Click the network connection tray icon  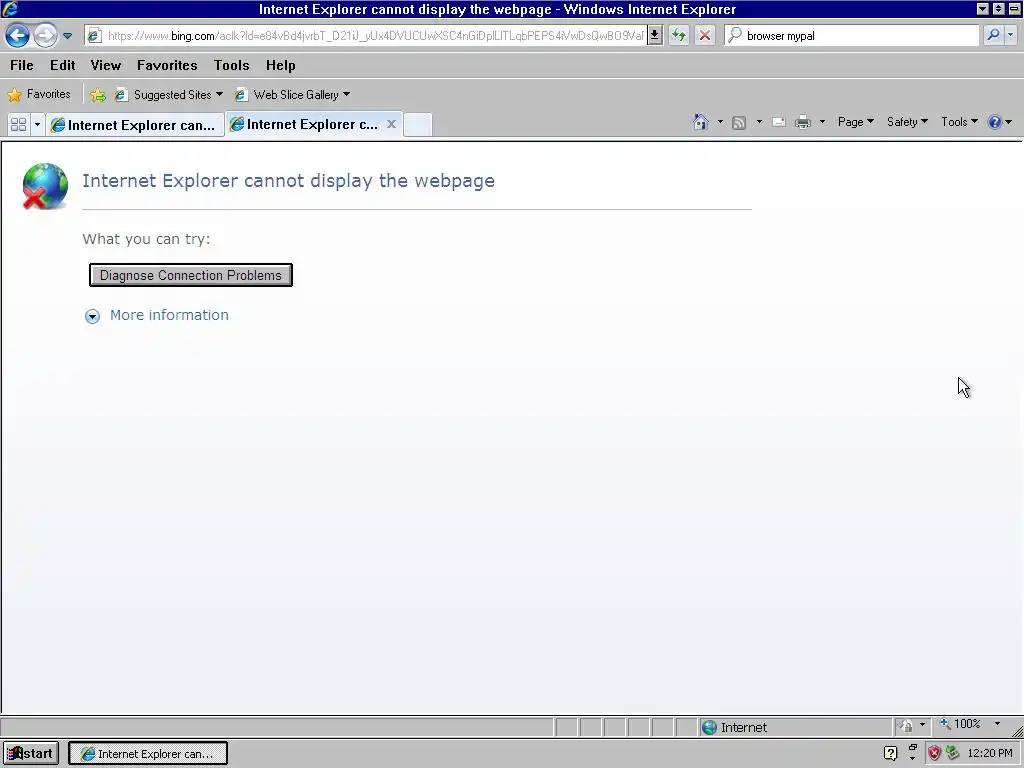953,753
